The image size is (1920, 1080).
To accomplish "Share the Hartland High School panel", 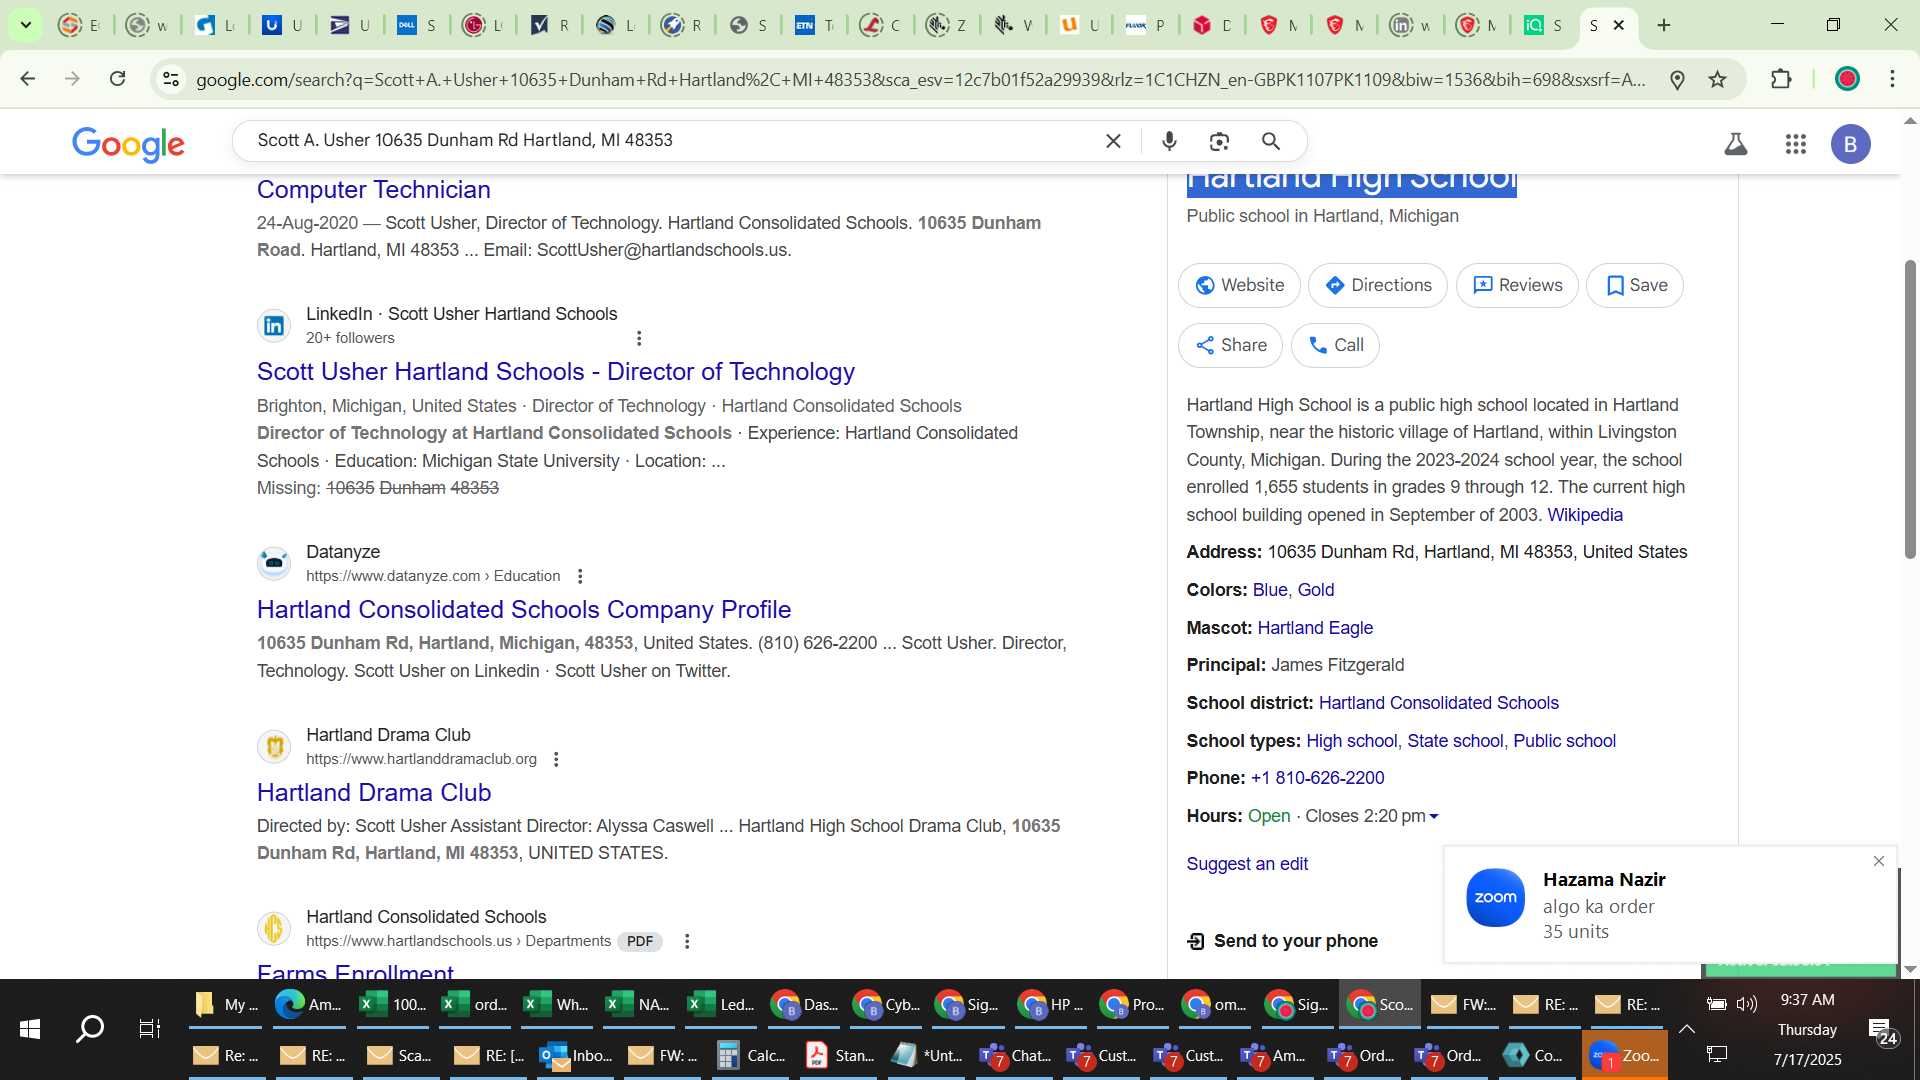I will (x=1231, y=345).
